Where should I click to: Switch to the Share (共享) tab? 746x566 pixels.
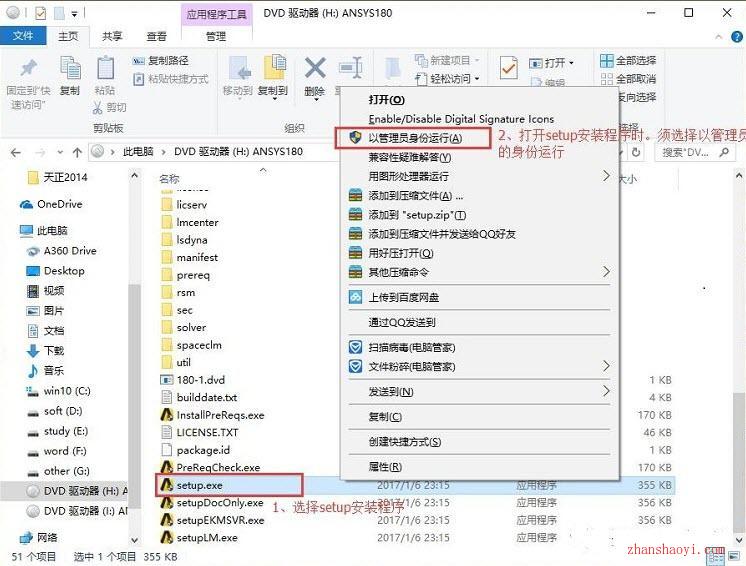coord(112,36)
